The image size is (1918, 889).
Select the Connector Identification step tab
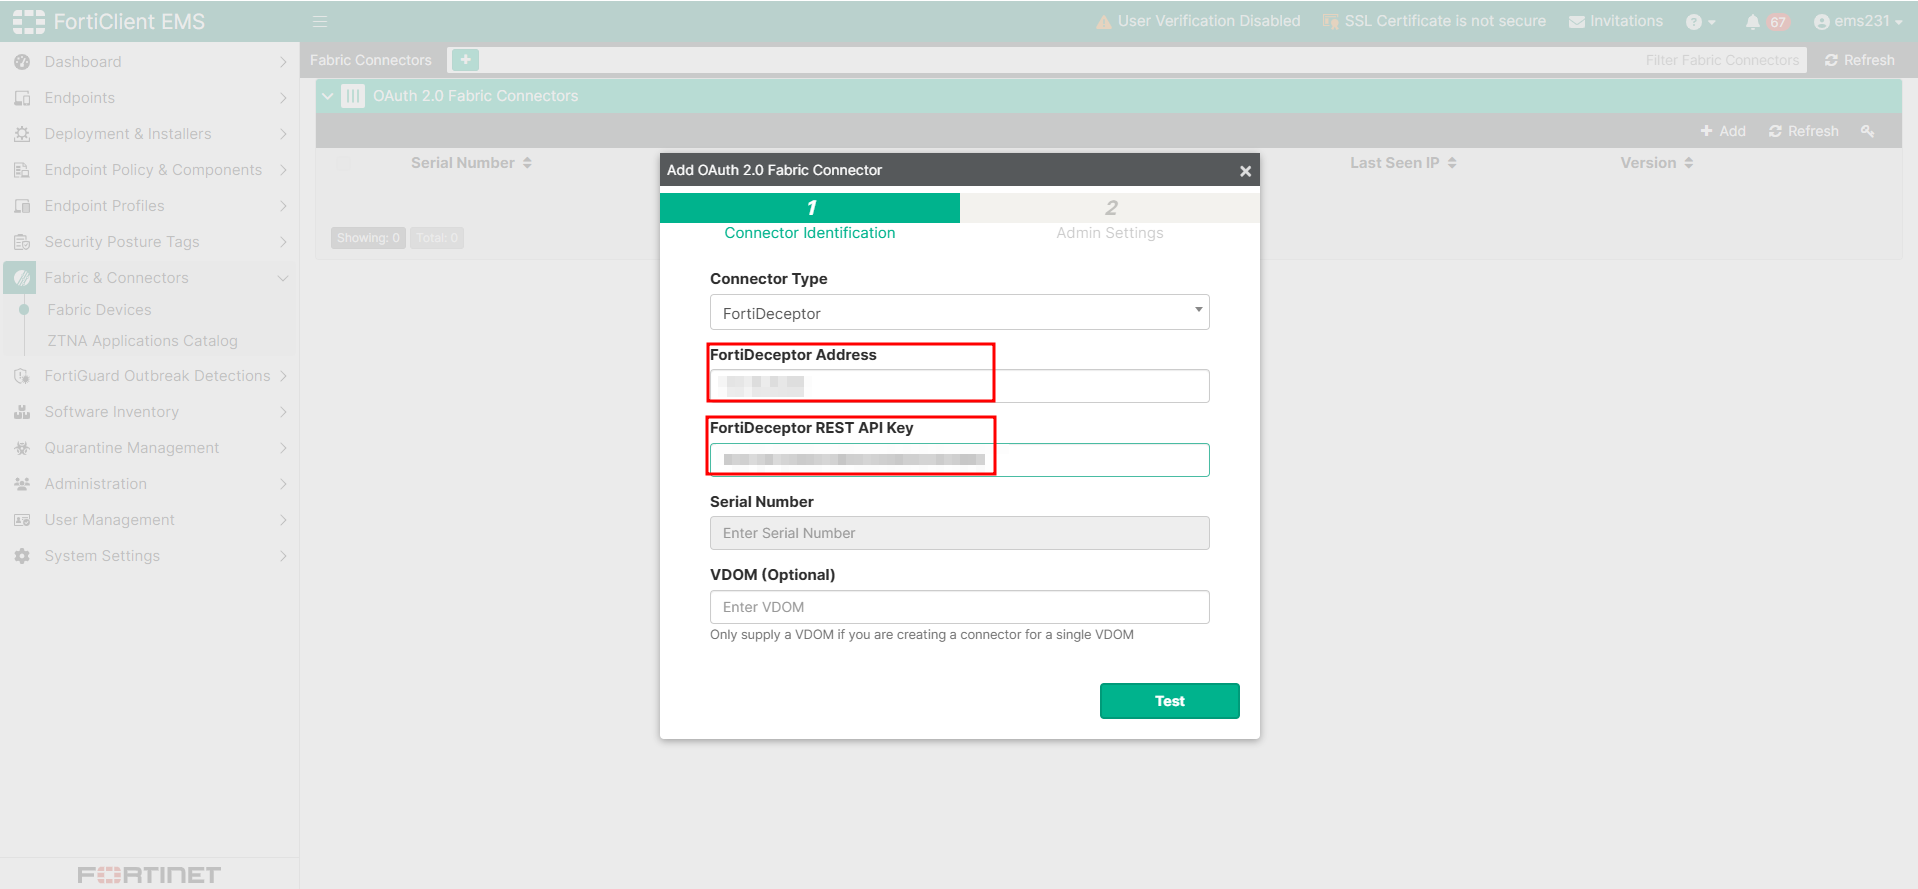(810, 218)
